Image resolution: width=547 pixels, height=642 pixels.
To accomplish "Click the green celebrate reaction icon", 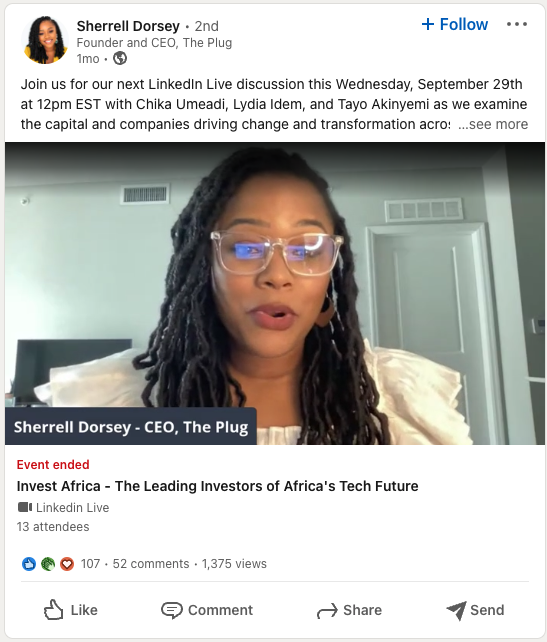I will click(48, 564).
